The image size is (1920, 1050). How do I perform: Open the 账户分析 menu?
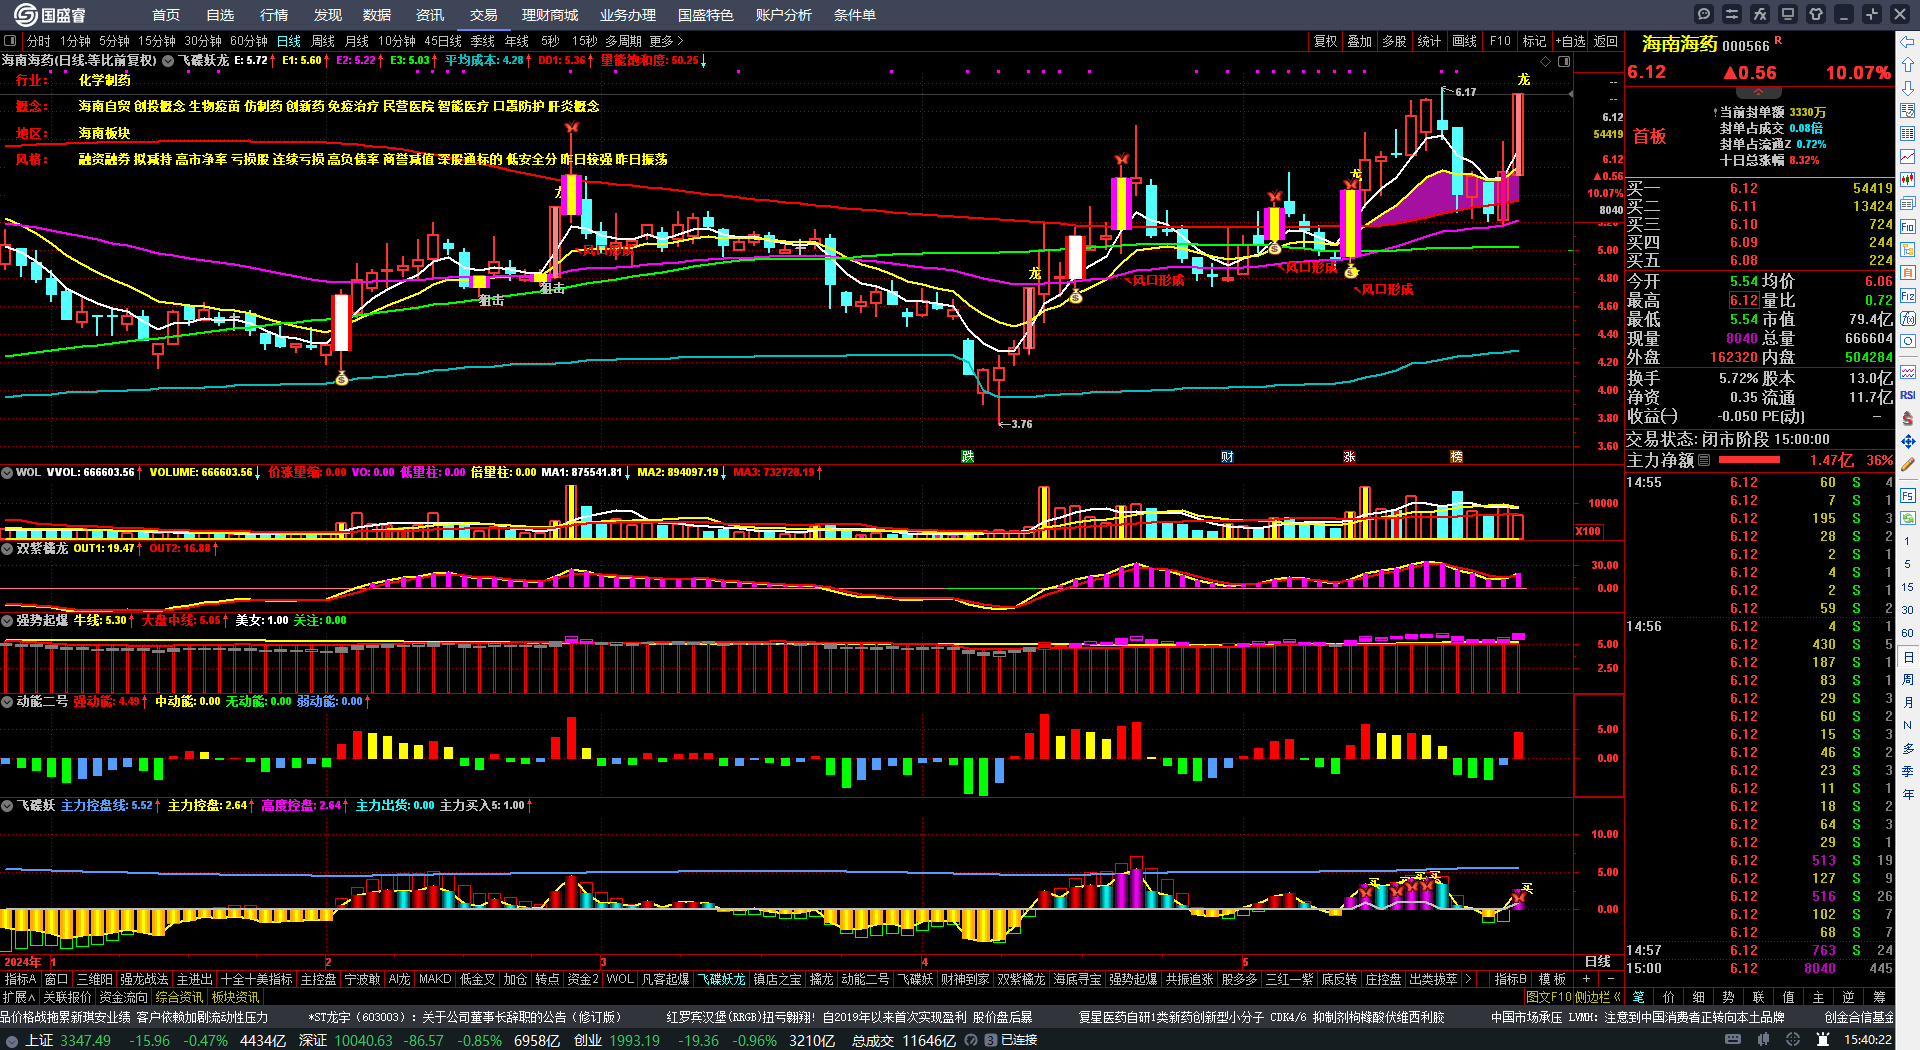(784, 15)
